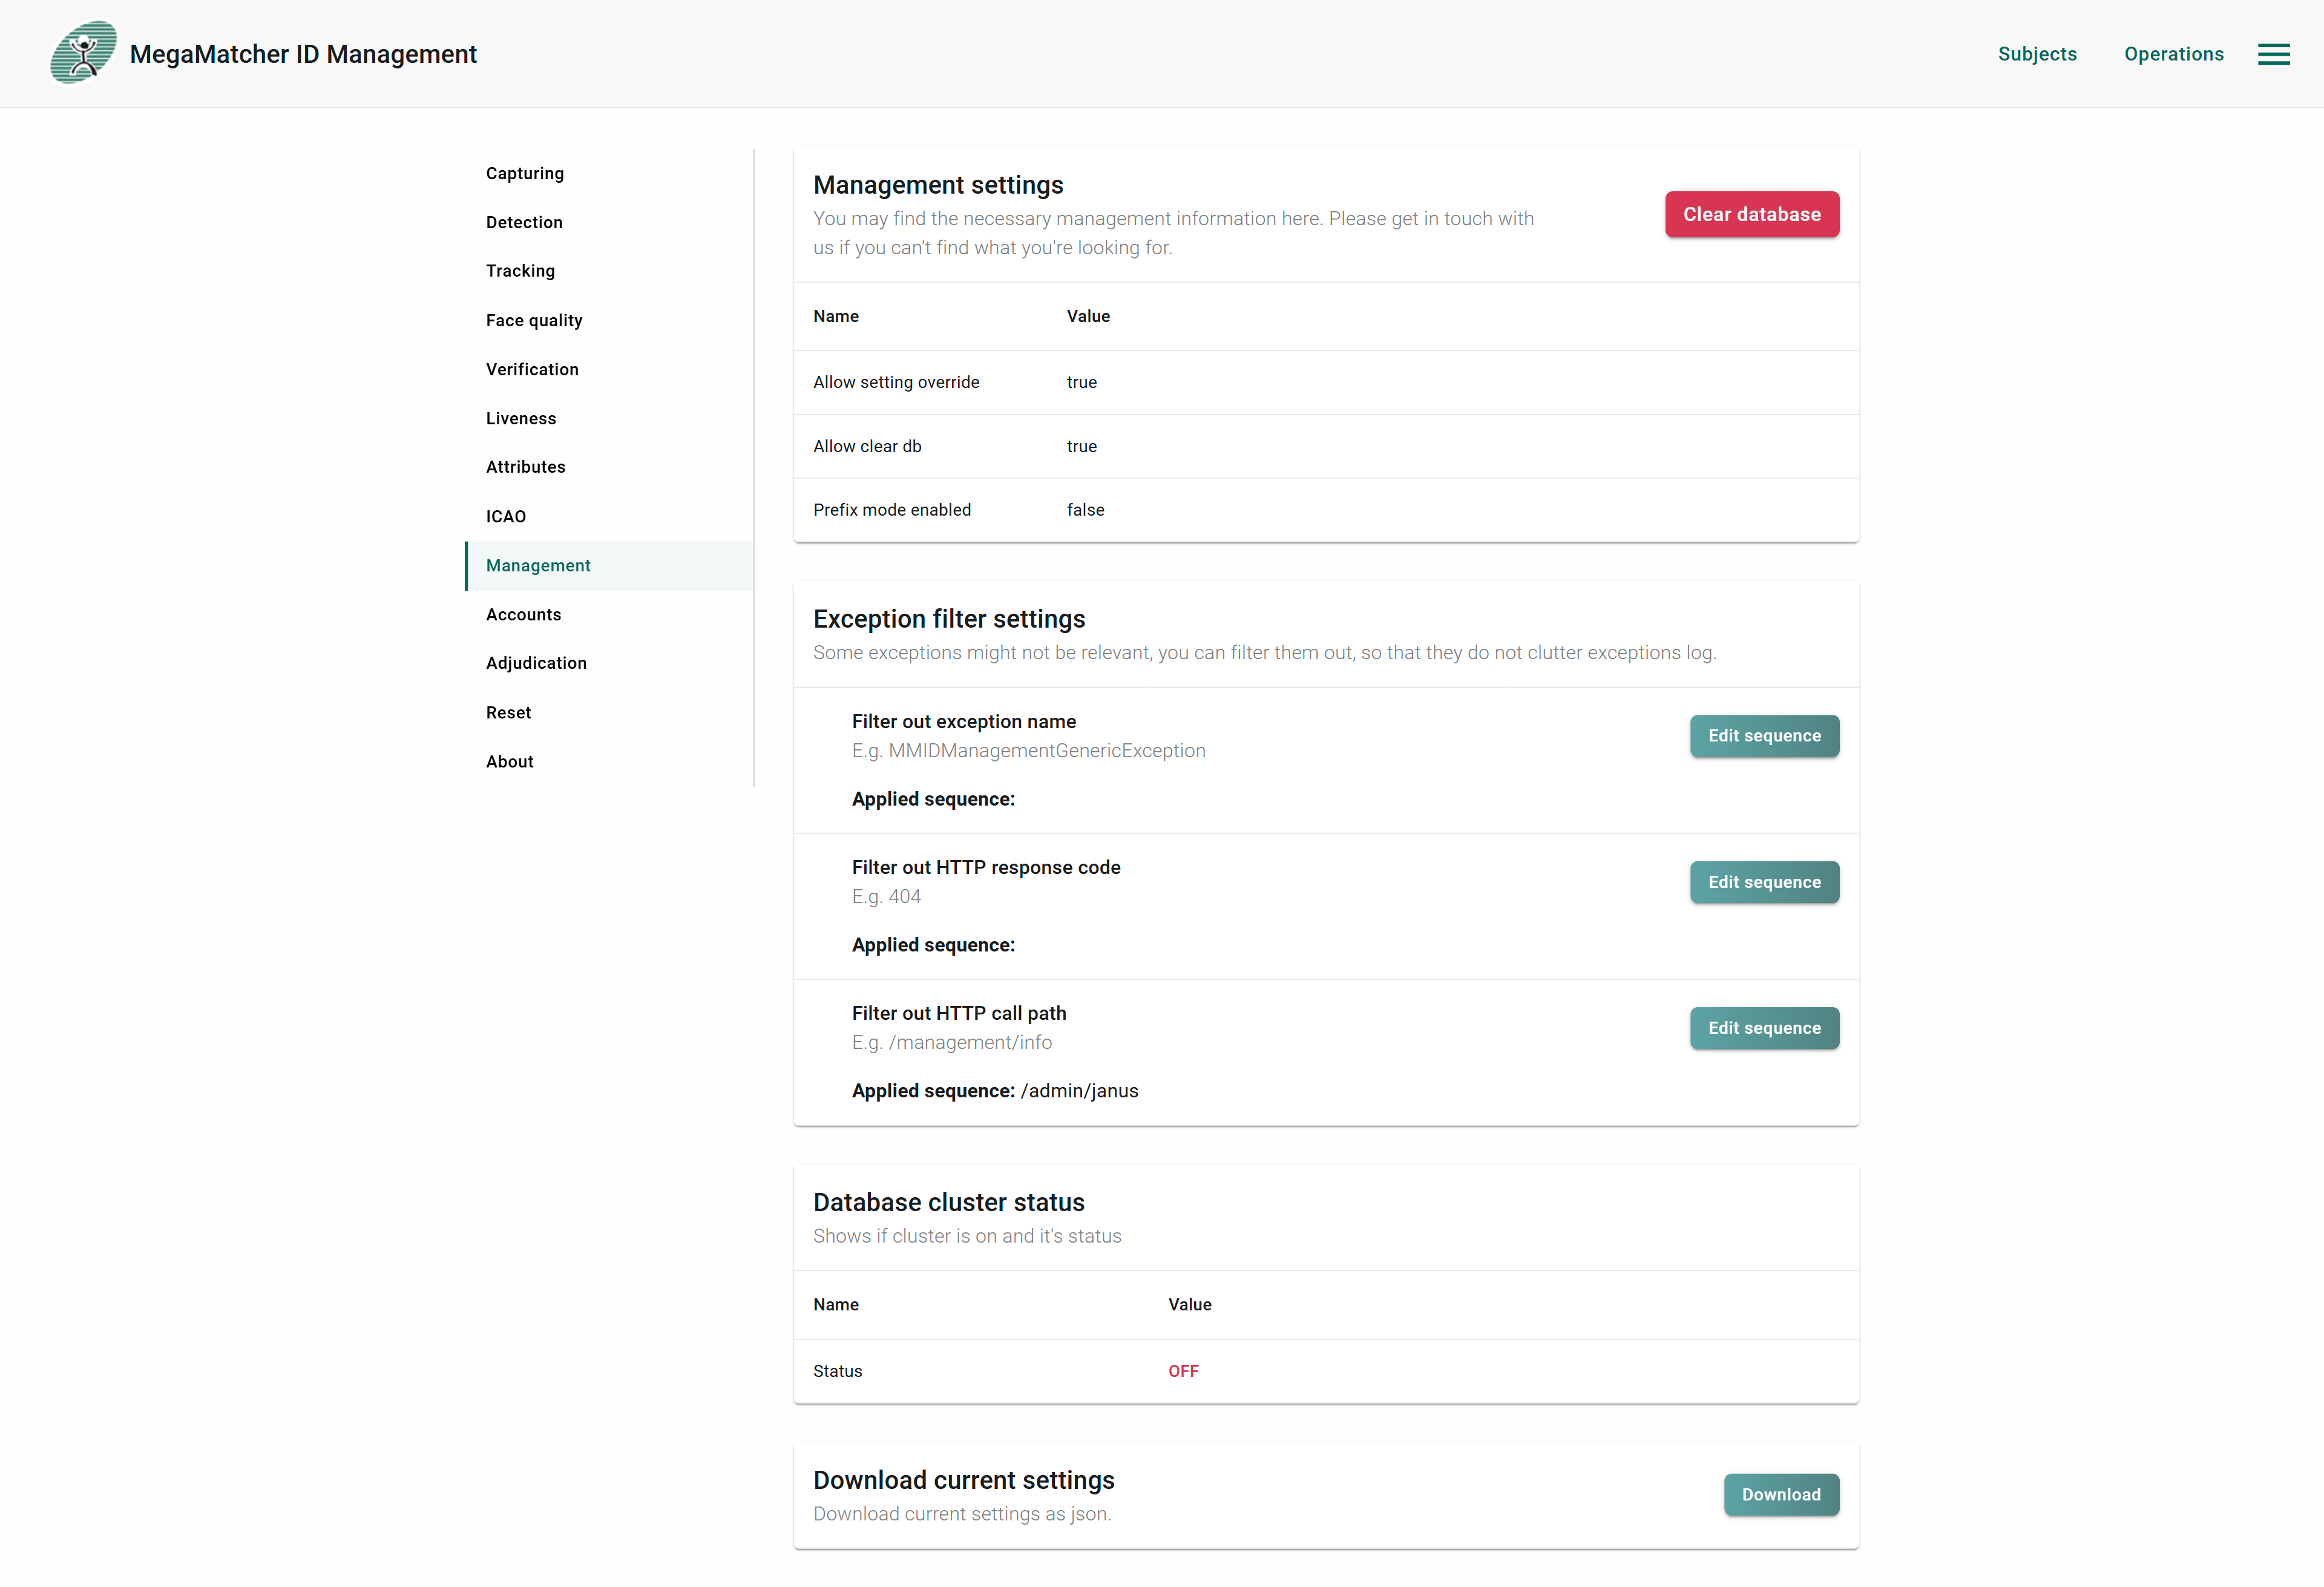Click the Value column header in cluster status
Viewport: 2324px width, 1587px height.
1189,1305
